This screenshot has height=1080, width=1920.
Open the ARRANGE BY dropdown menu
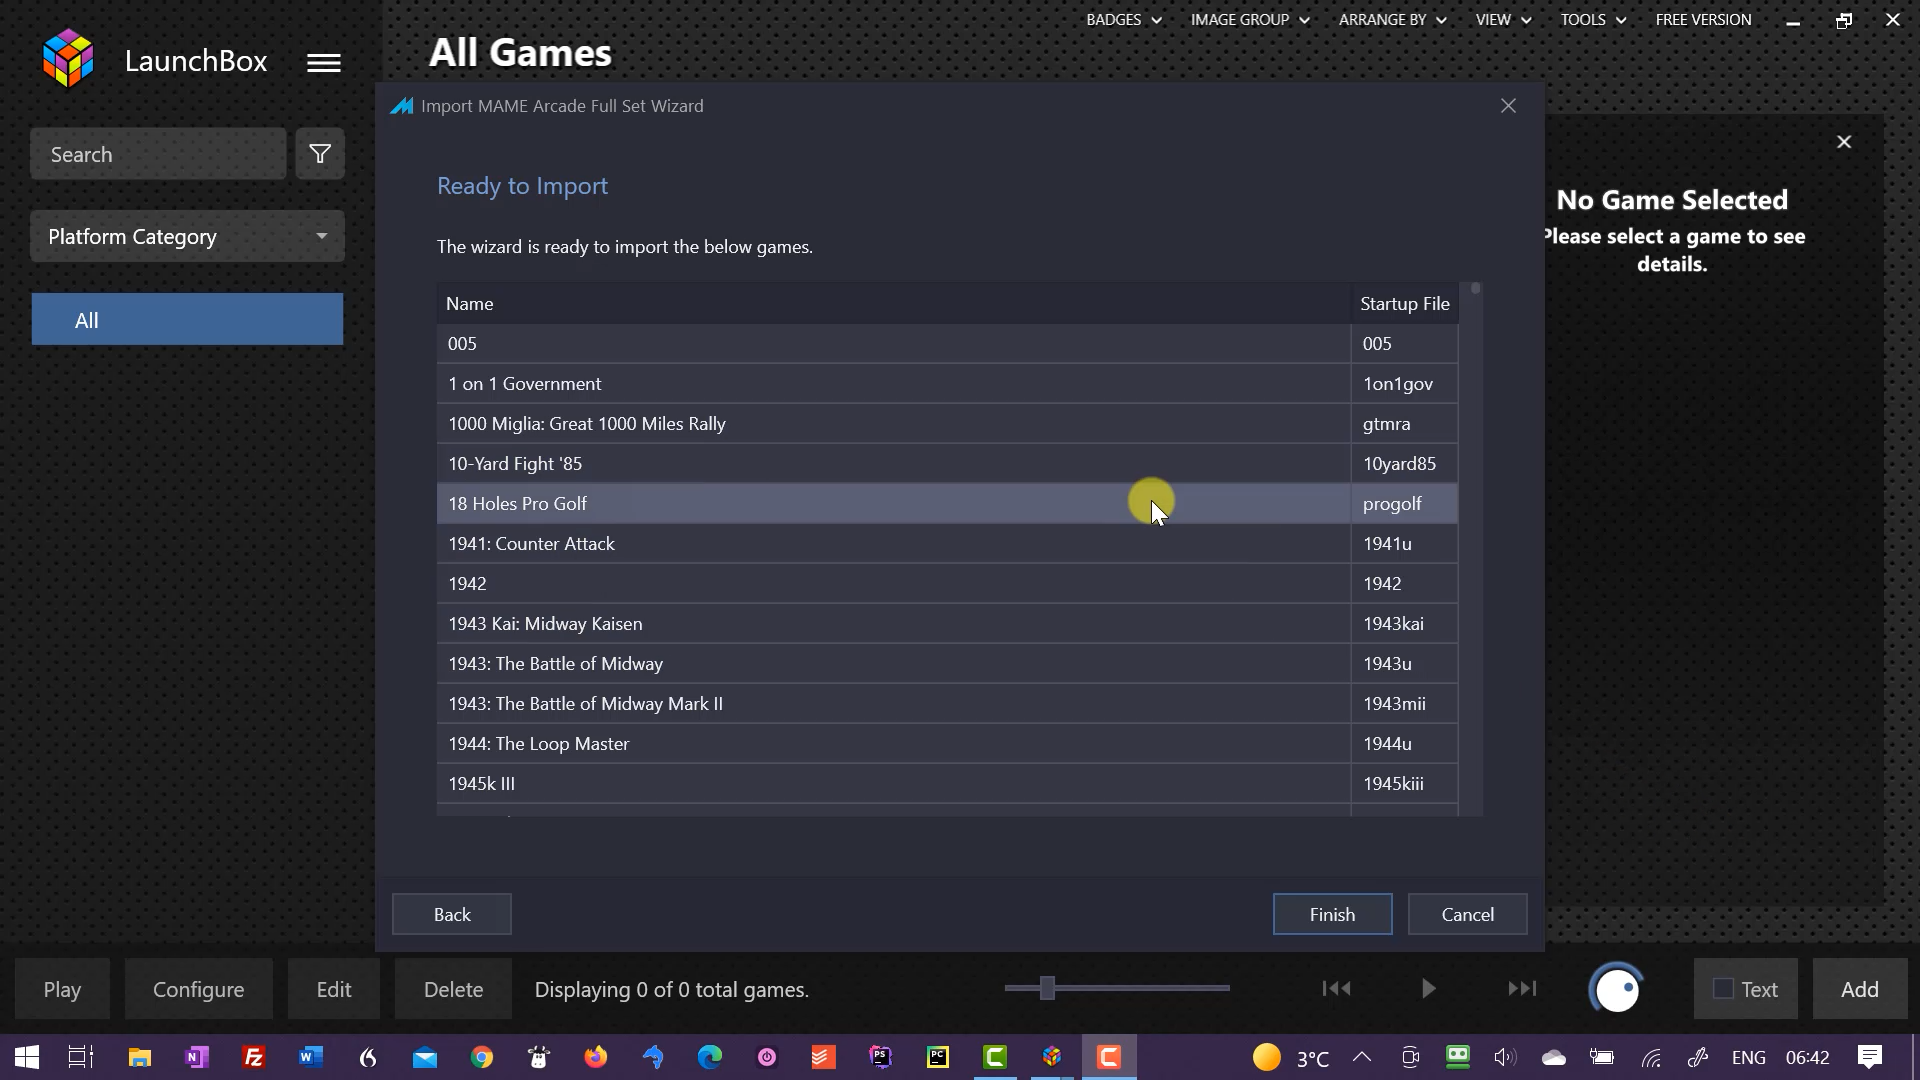(1392, 20)
